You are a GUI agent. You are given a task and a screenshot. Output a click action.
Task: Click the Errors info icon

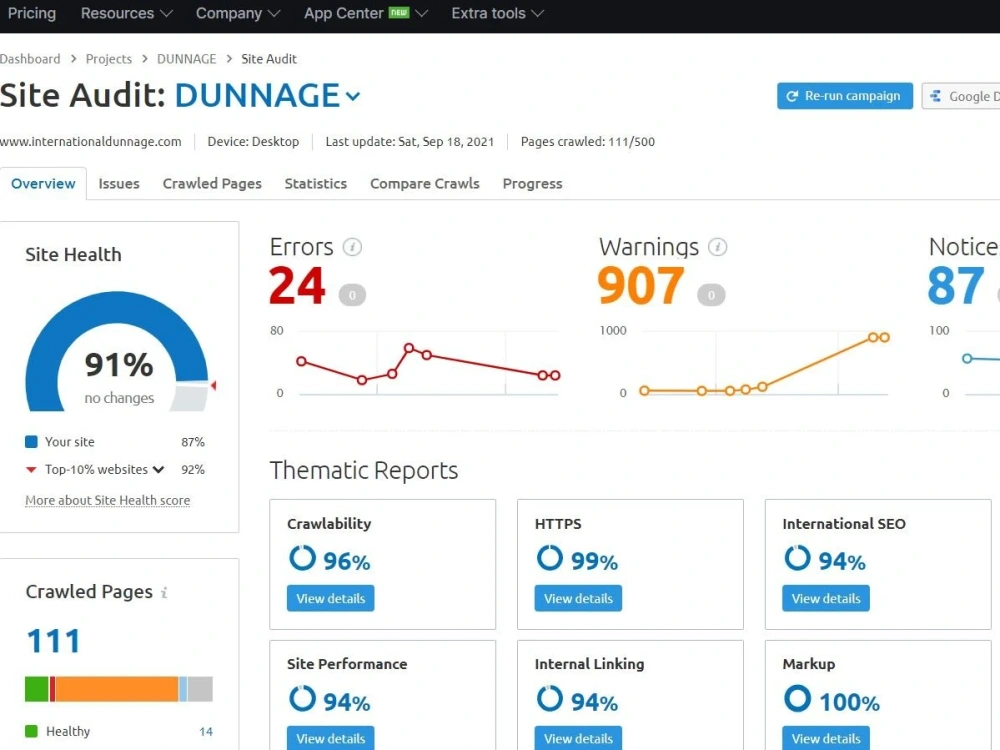pyautogui.click(x=352, y=247)
